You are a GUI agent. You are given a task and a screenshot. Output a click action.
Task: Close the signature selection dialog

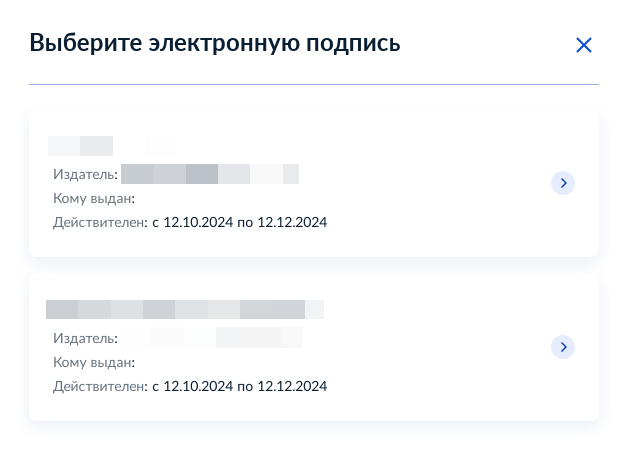click(x=584, y=45)
